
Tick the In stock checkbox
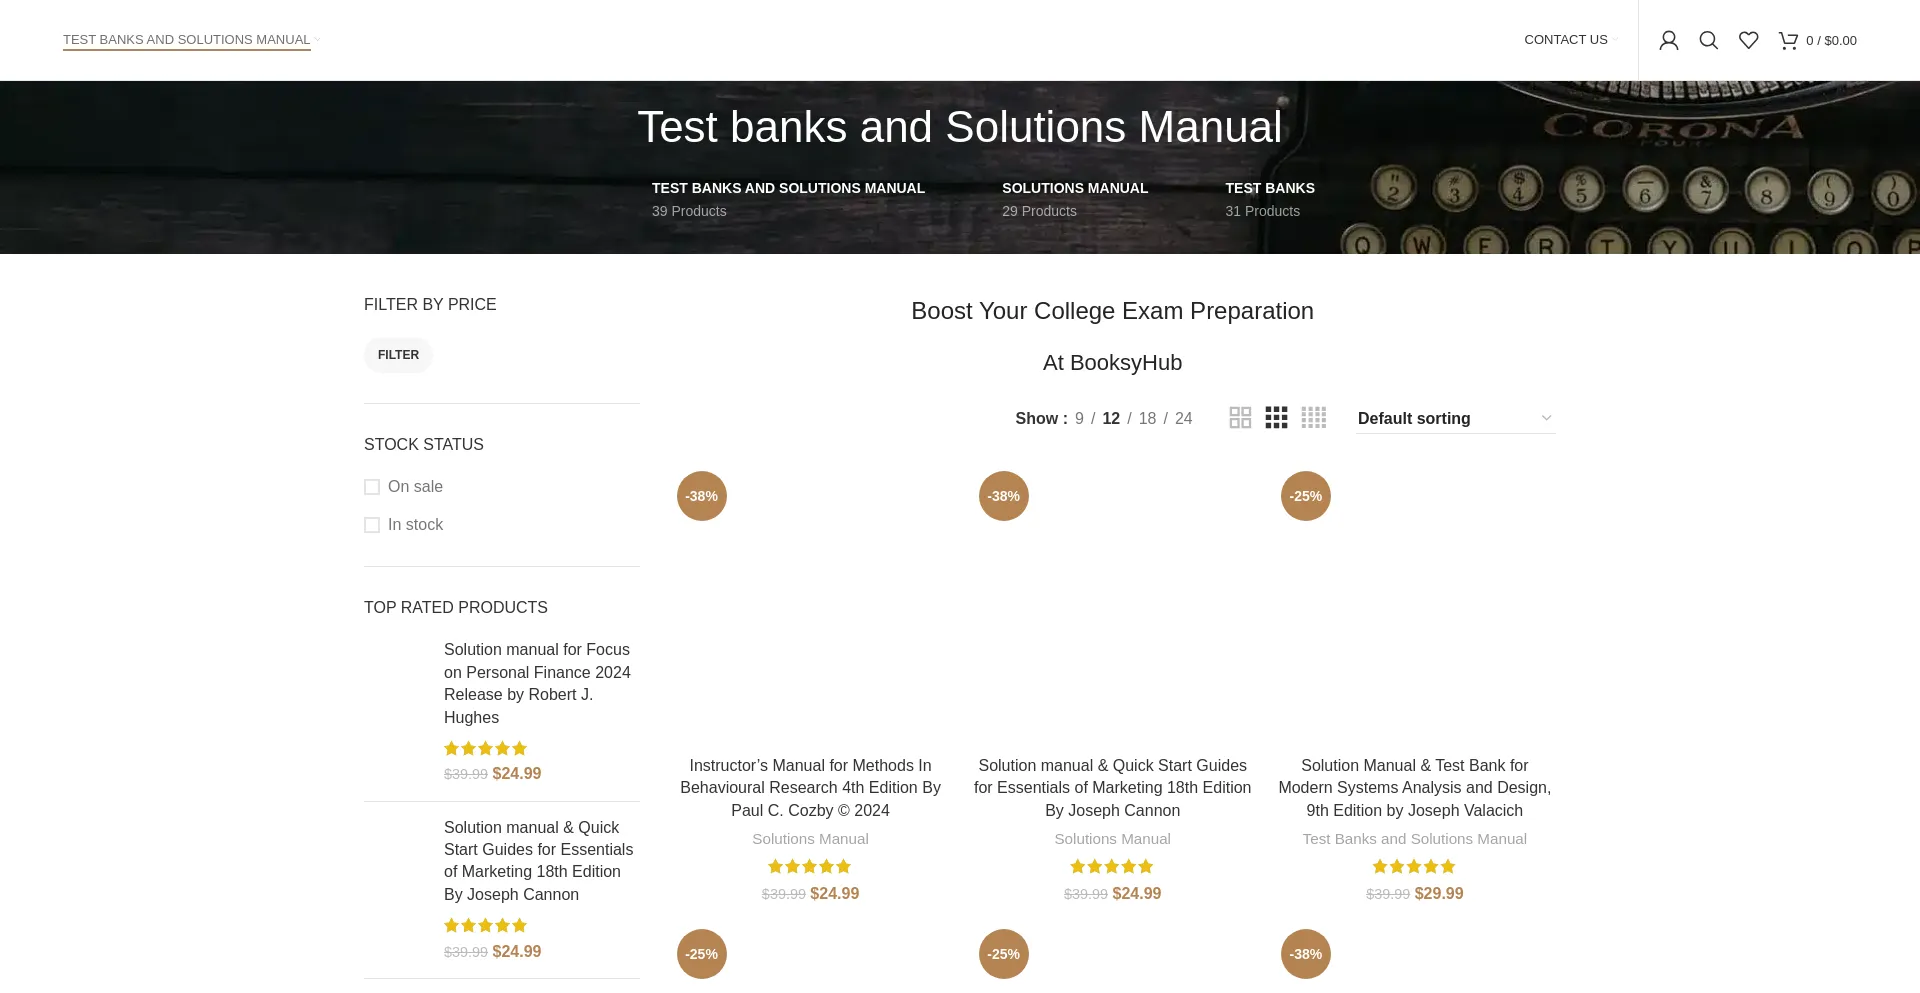372,525
